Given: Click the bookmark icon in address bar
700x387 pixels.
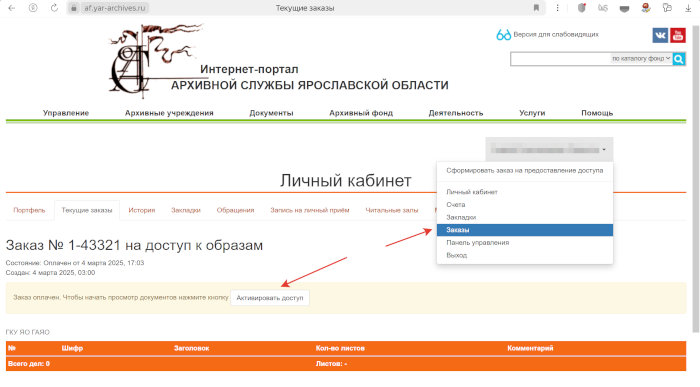Looking at the screenshot, I should pos(536,8).
